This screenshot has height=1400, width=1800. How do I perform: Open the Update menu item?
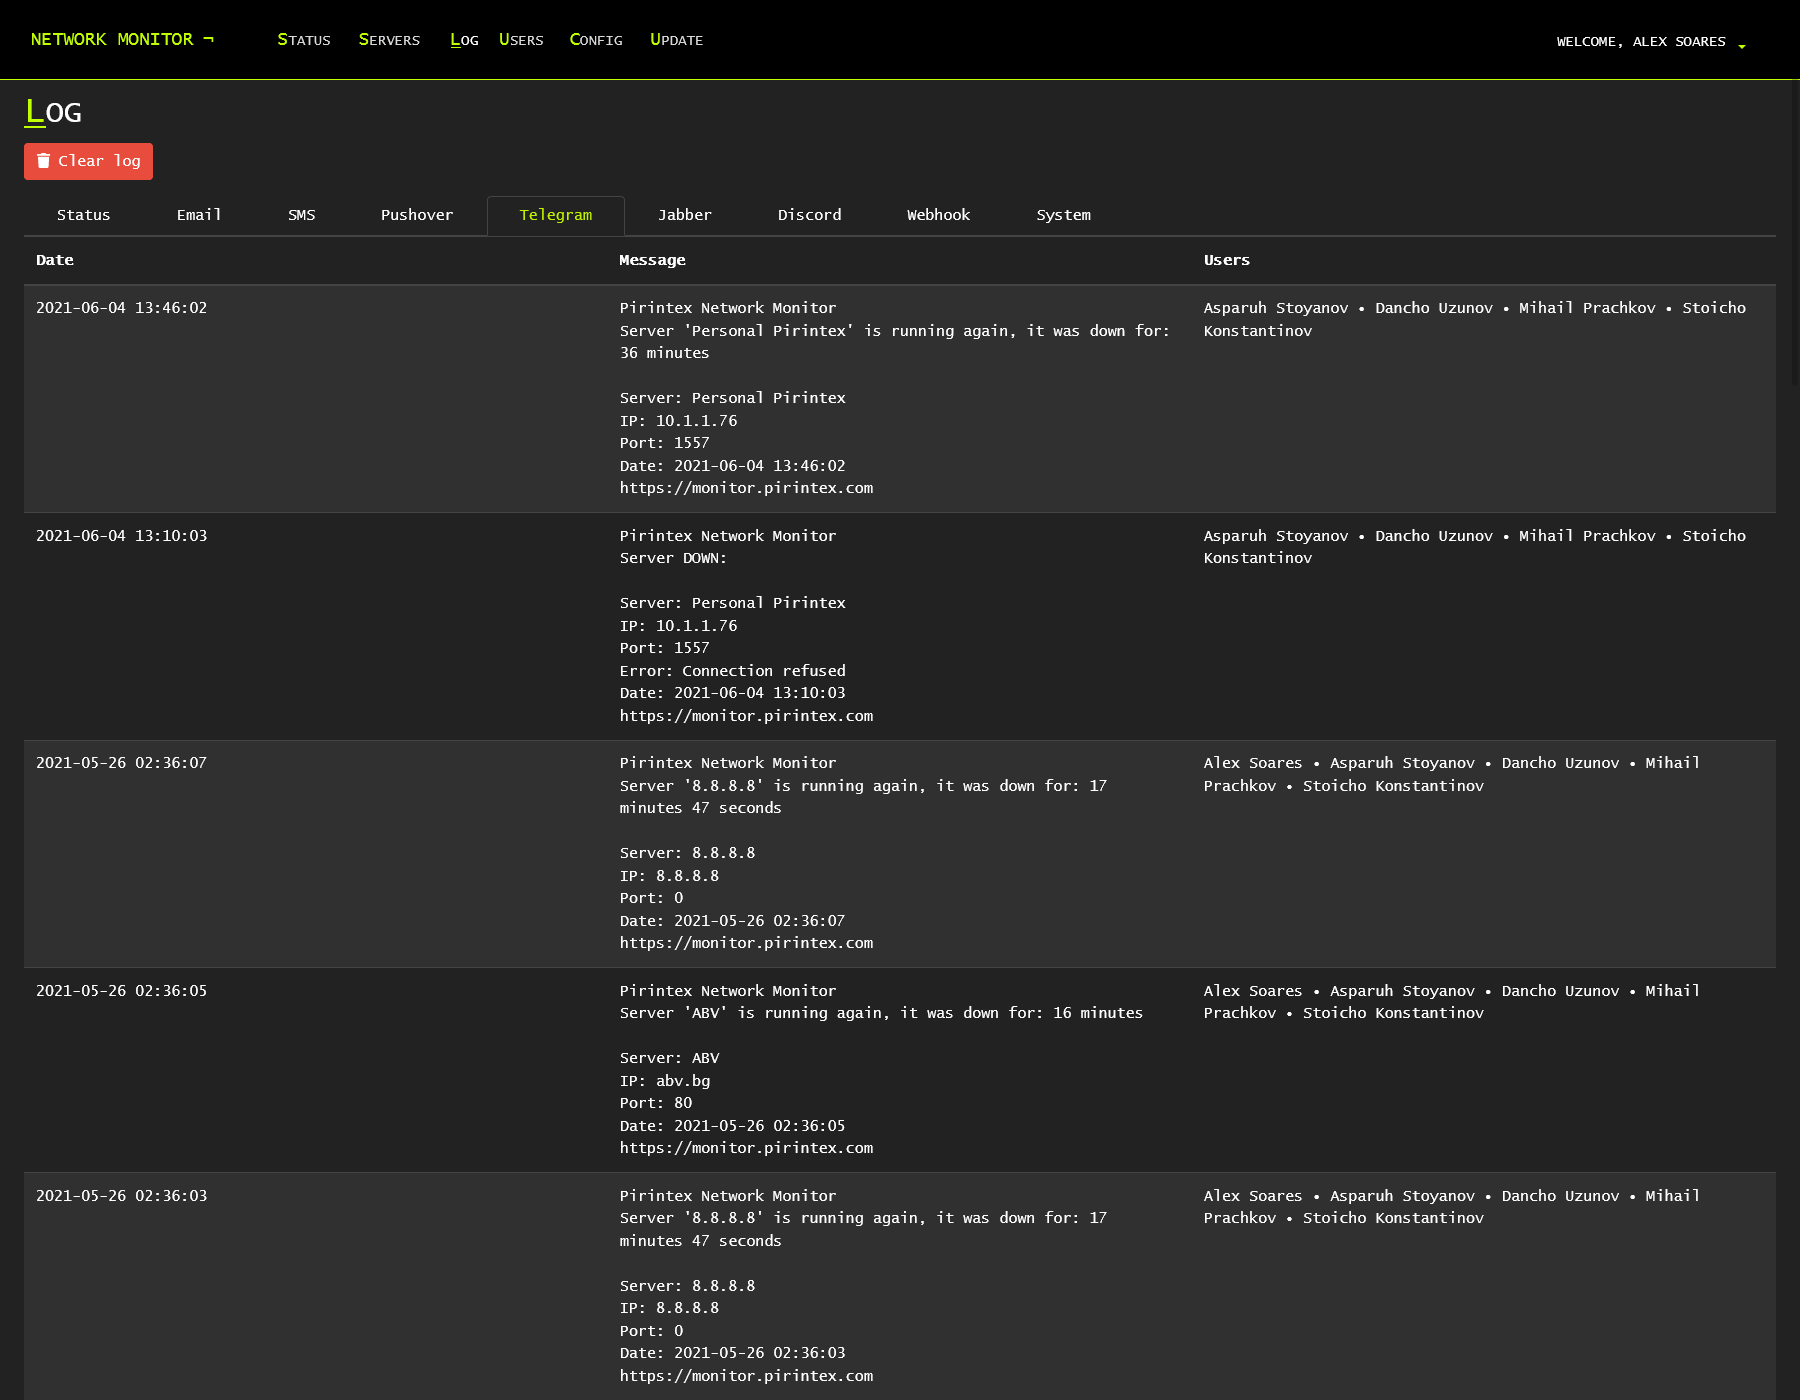[x=676, y=40]
